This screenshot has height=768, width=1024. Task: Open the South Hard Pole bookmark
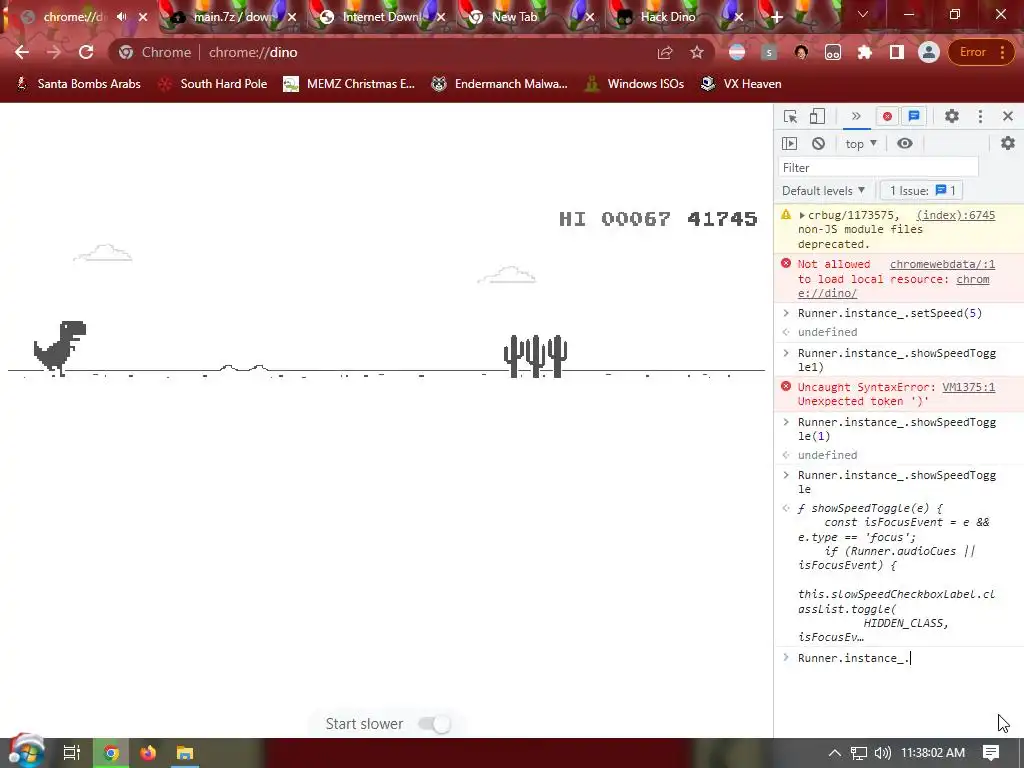tap(213, 84)
